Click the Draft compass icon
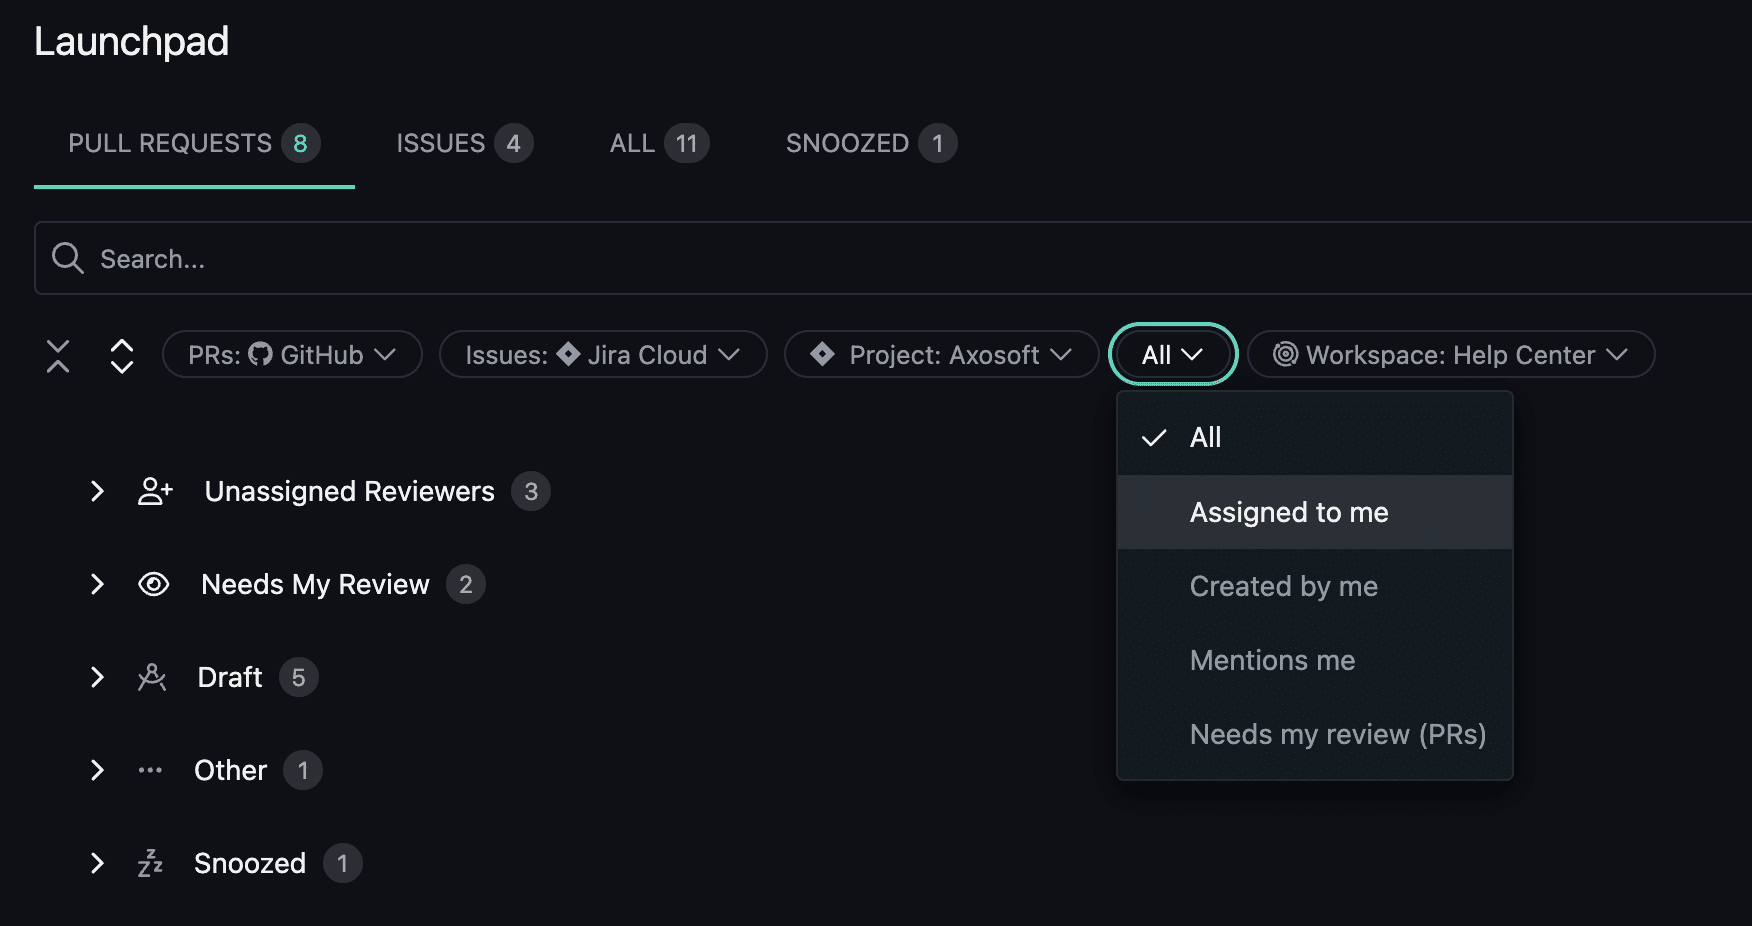 tap(152, 677)
